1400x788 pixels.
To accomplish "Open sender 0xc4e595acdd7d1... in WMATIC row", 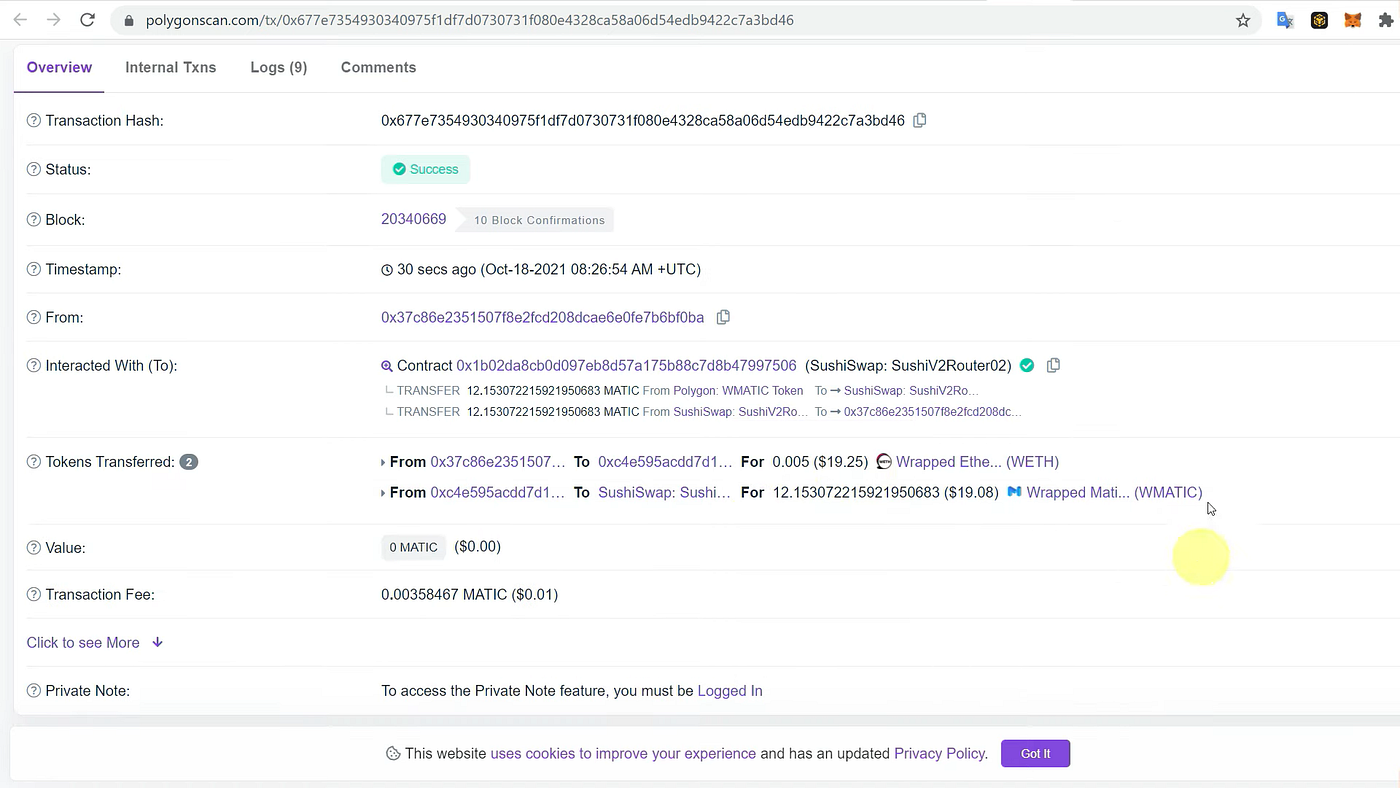I will tap(498, 492).
